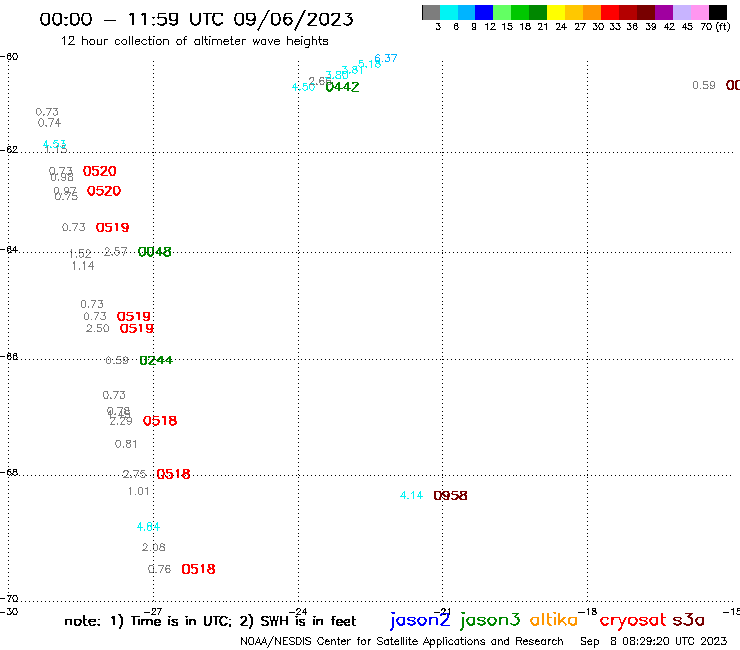The image size is (740, 650).
Task: Click the 6.37 wave height value
Action: click(386, 58)
